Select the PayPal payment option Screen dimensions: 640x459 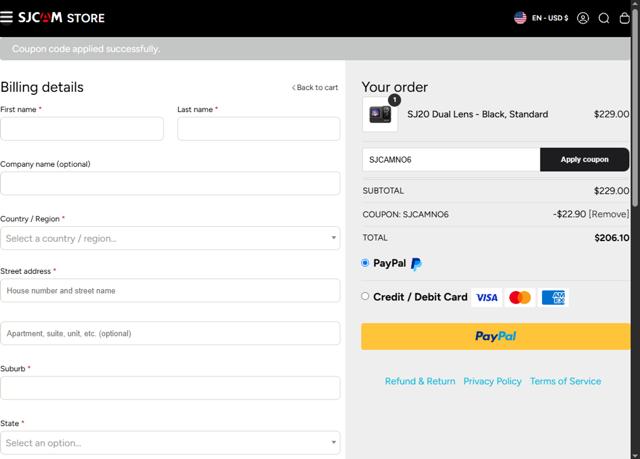pos(365,263)
